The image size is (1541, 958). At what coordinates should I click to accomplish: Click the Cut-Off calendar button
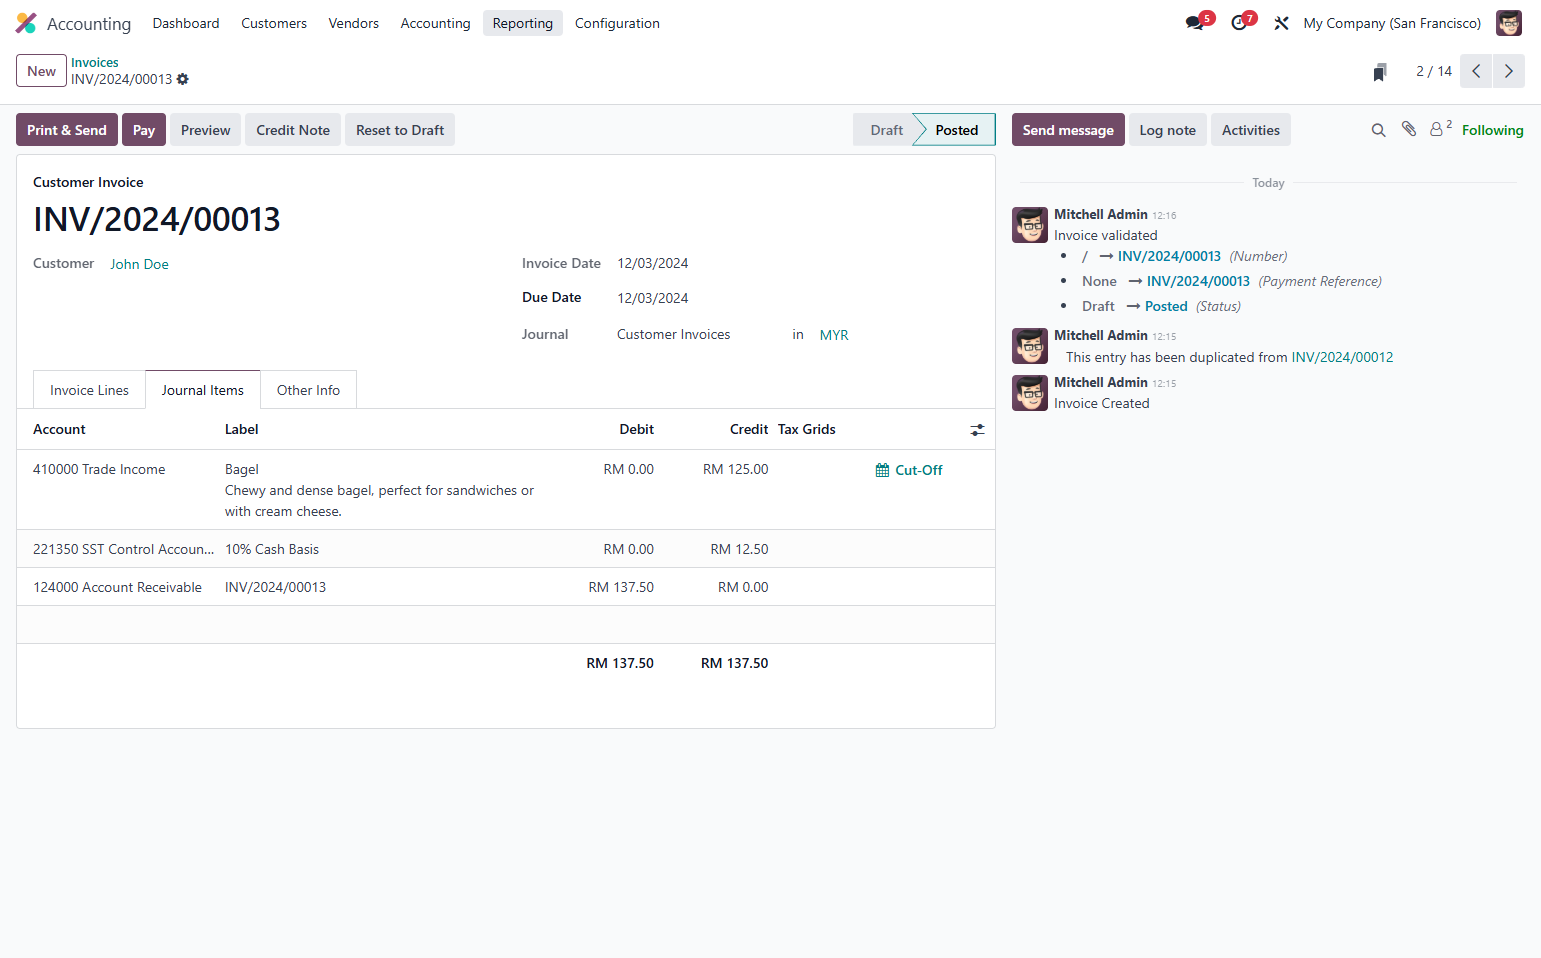pos(909,470)
